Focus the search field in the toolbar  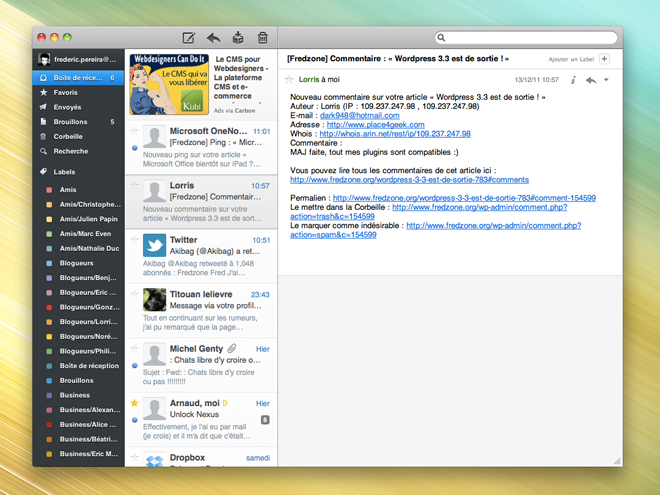click(526, 37)
